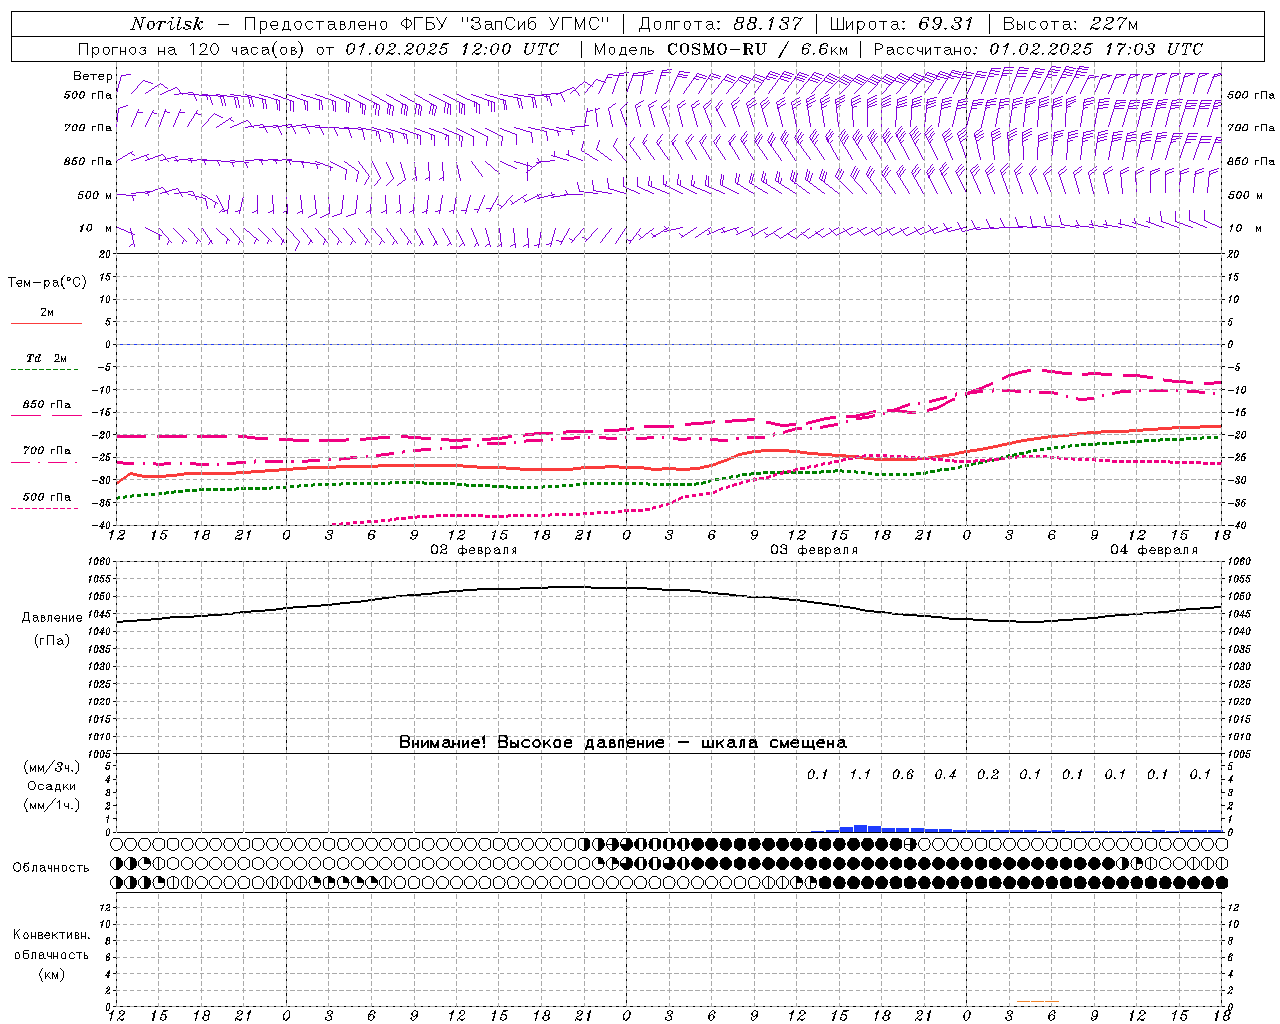The image size is (1280, 1024).
Task: Click "850 гПа" in the temperature legend
Action: tap(47, 405)
